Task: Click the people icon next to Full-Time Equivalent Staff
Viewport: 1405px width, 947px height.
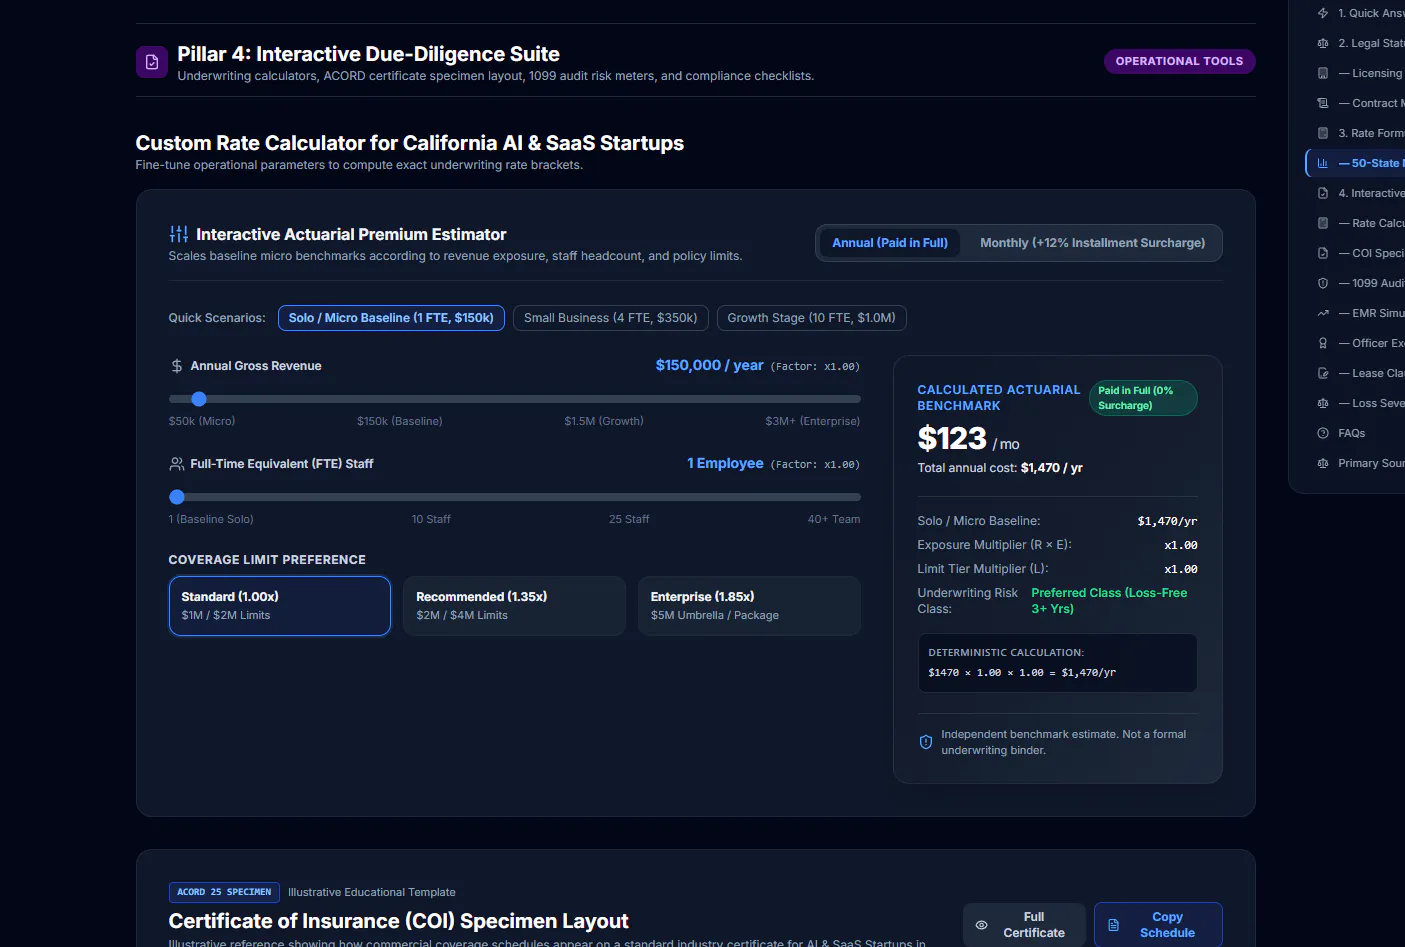Action: (177, 464)
